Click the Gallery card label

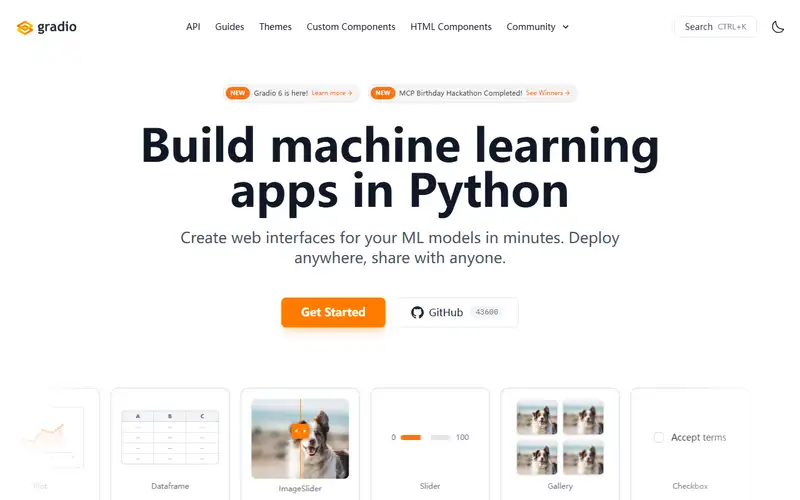560,486
